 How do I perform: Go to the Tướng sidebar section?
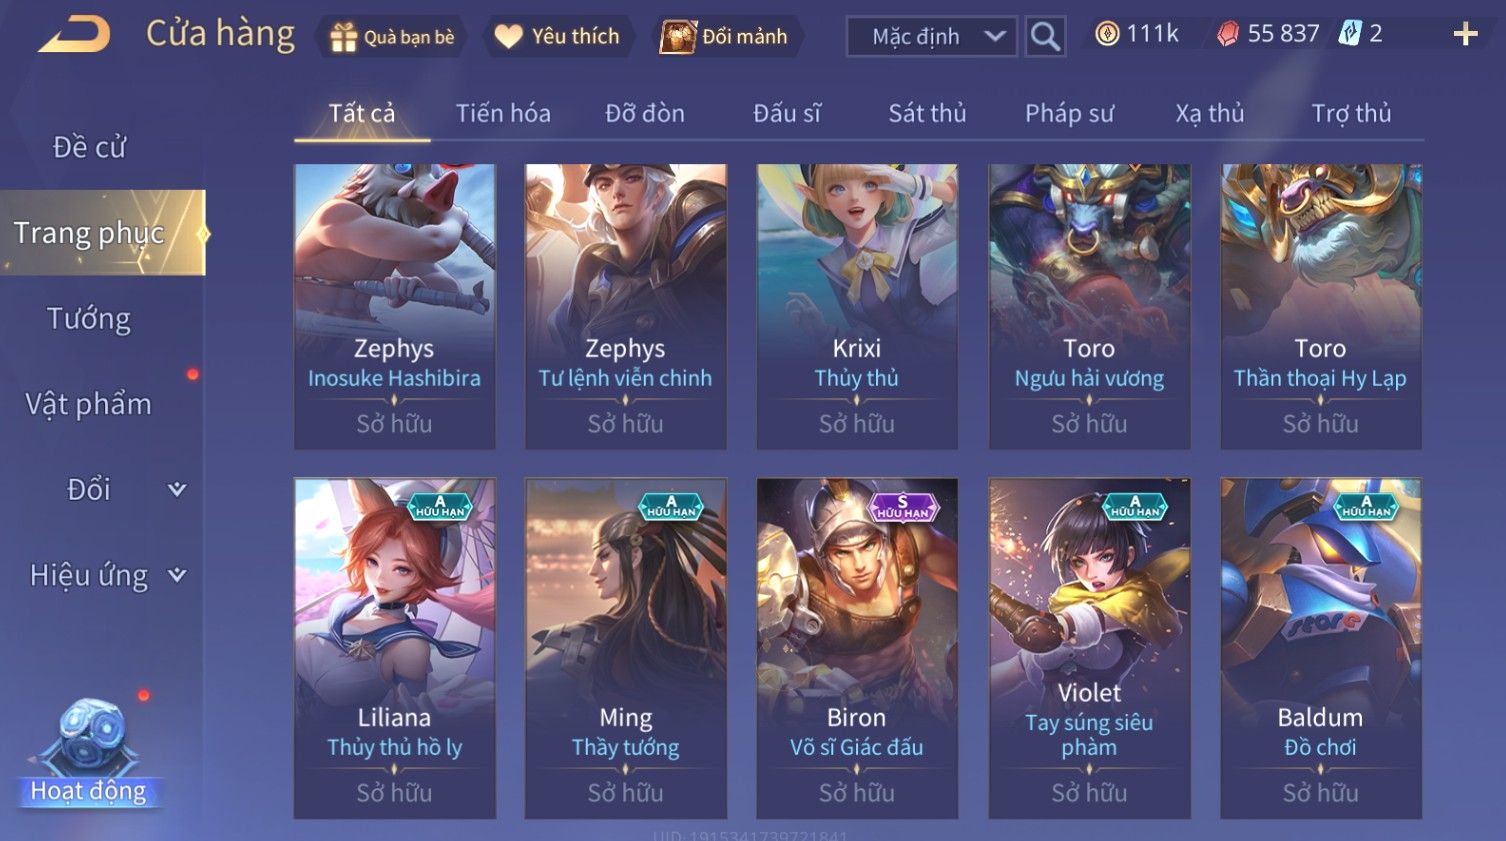pyautogui.click(x=89, y=318)
